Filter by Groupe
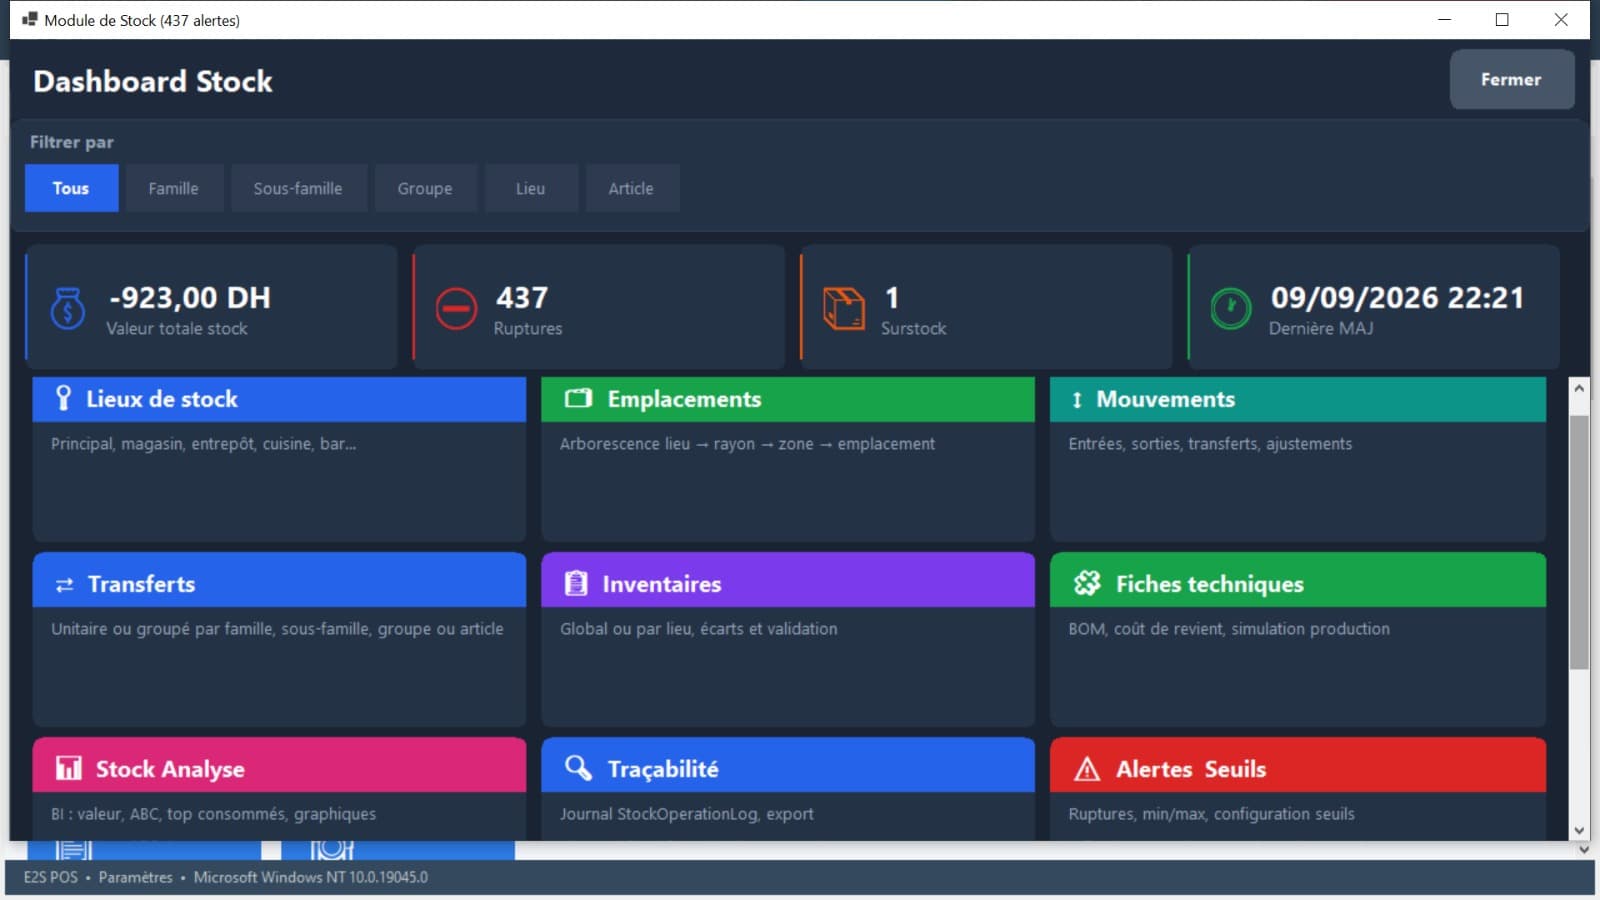The image size is (1600, 900). (425, 188)
